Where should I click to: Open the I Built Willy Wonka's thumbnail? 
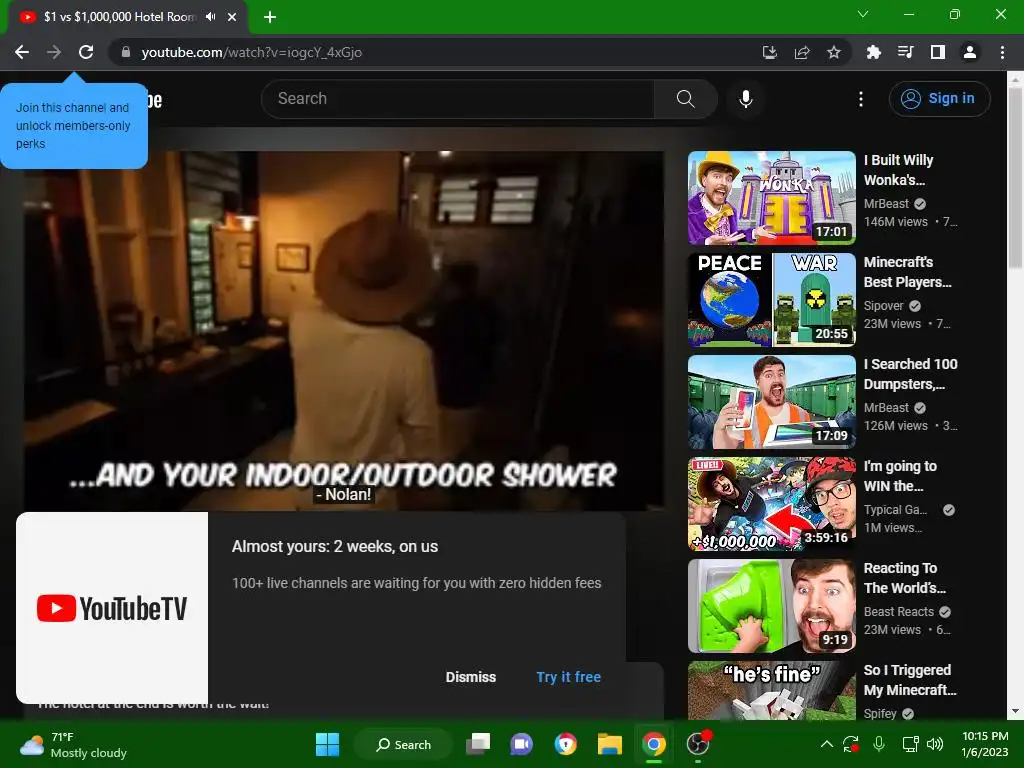tap(772, 198)
